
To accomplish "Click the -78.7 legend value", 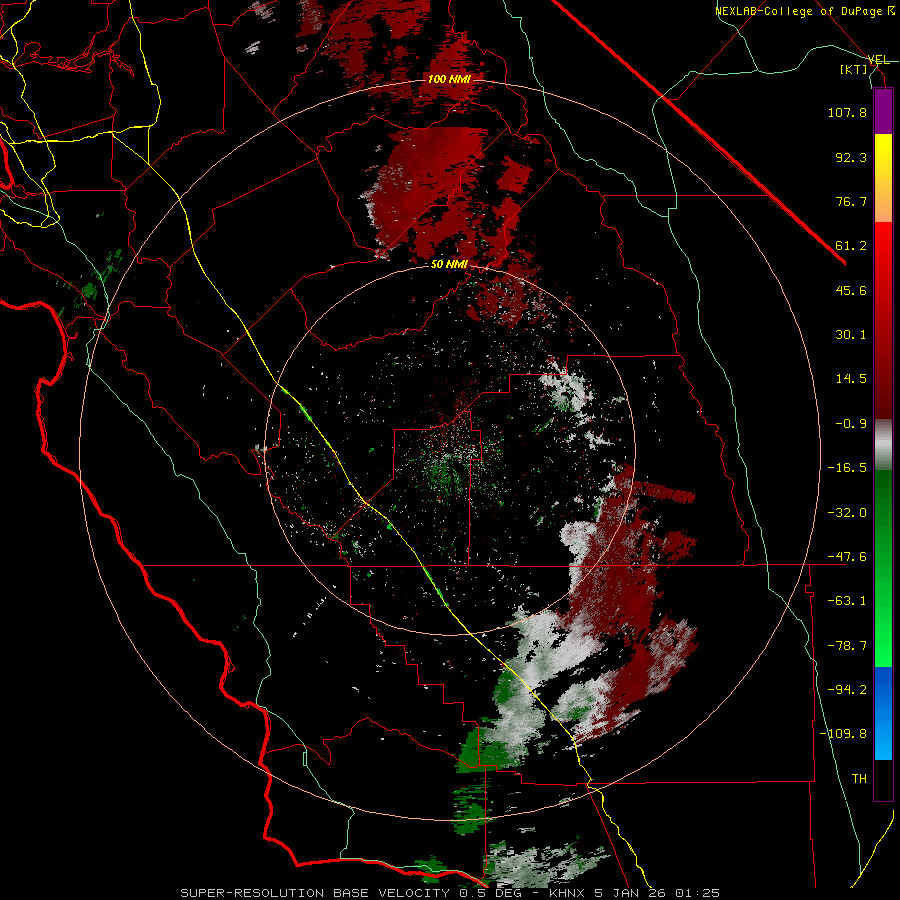I will (847, 646).
